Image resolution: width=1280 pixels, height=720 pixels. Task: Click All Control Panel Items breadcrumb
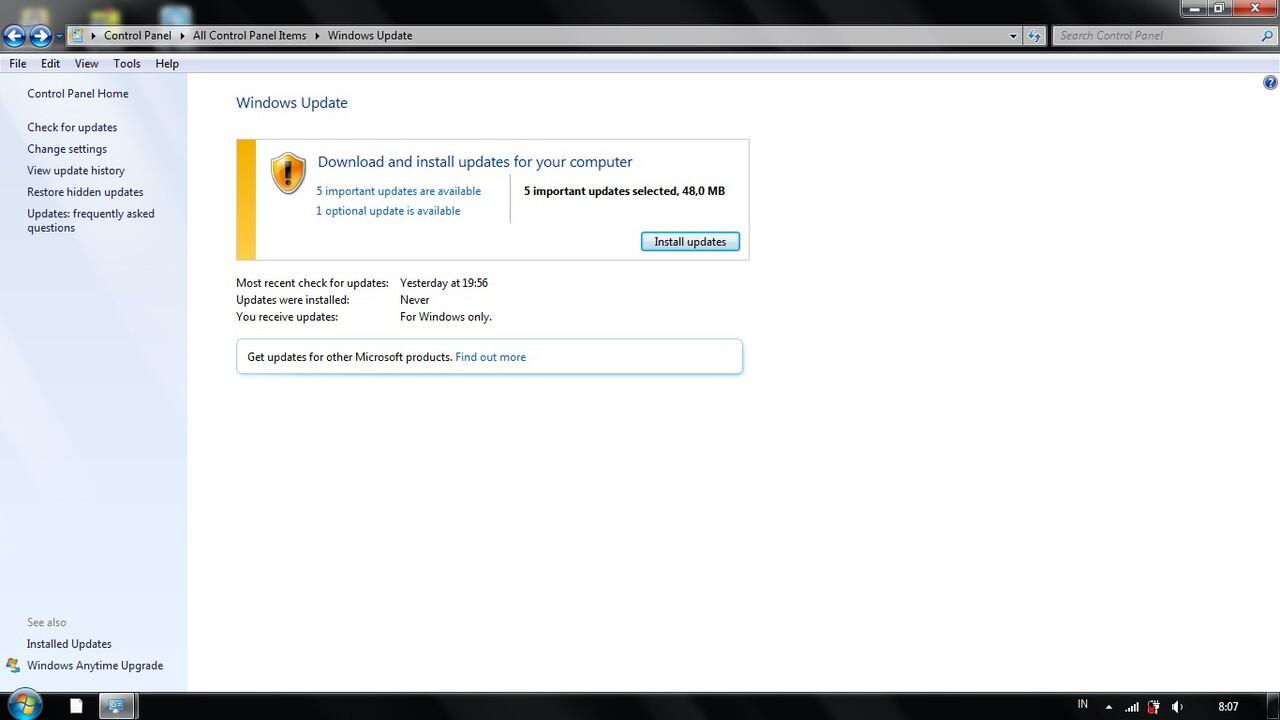[x=250, y=35]
